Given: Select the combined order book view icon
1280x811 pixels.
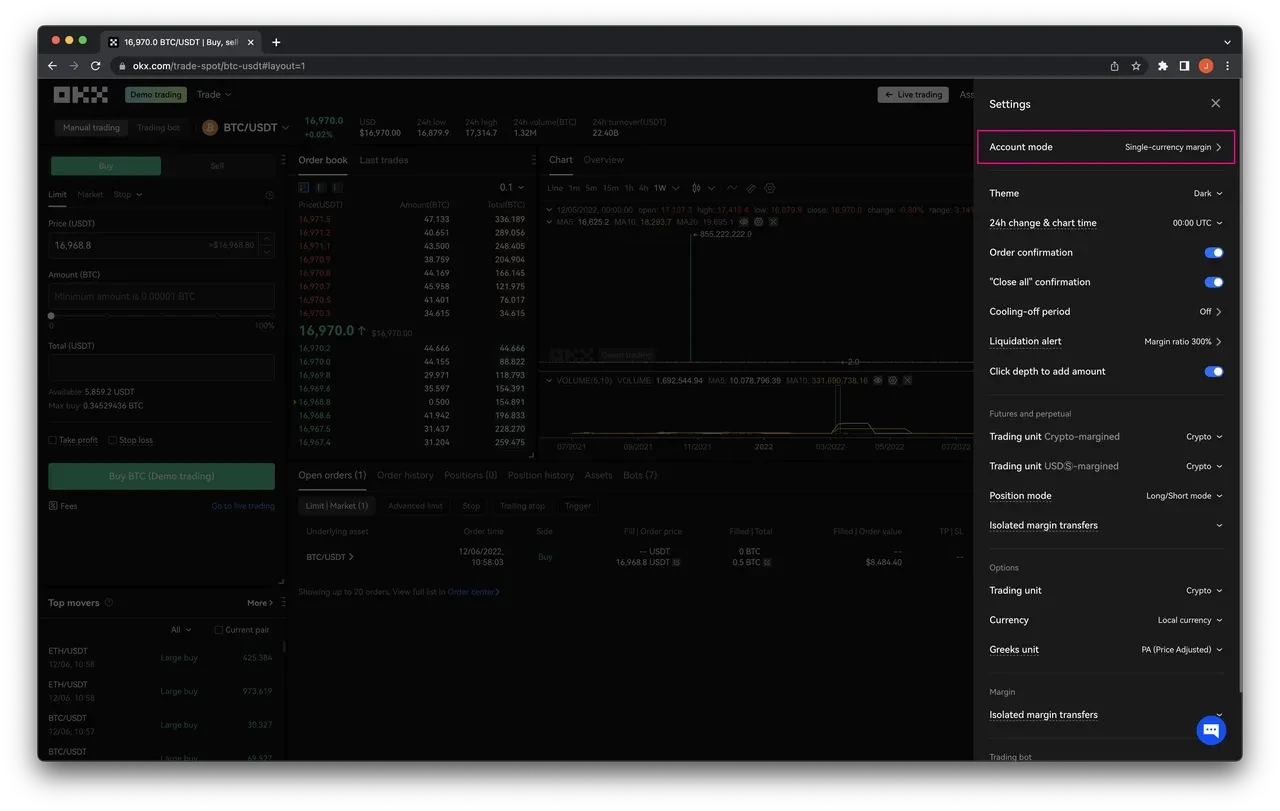Looking at the screenshot, I should pos(304,187).
